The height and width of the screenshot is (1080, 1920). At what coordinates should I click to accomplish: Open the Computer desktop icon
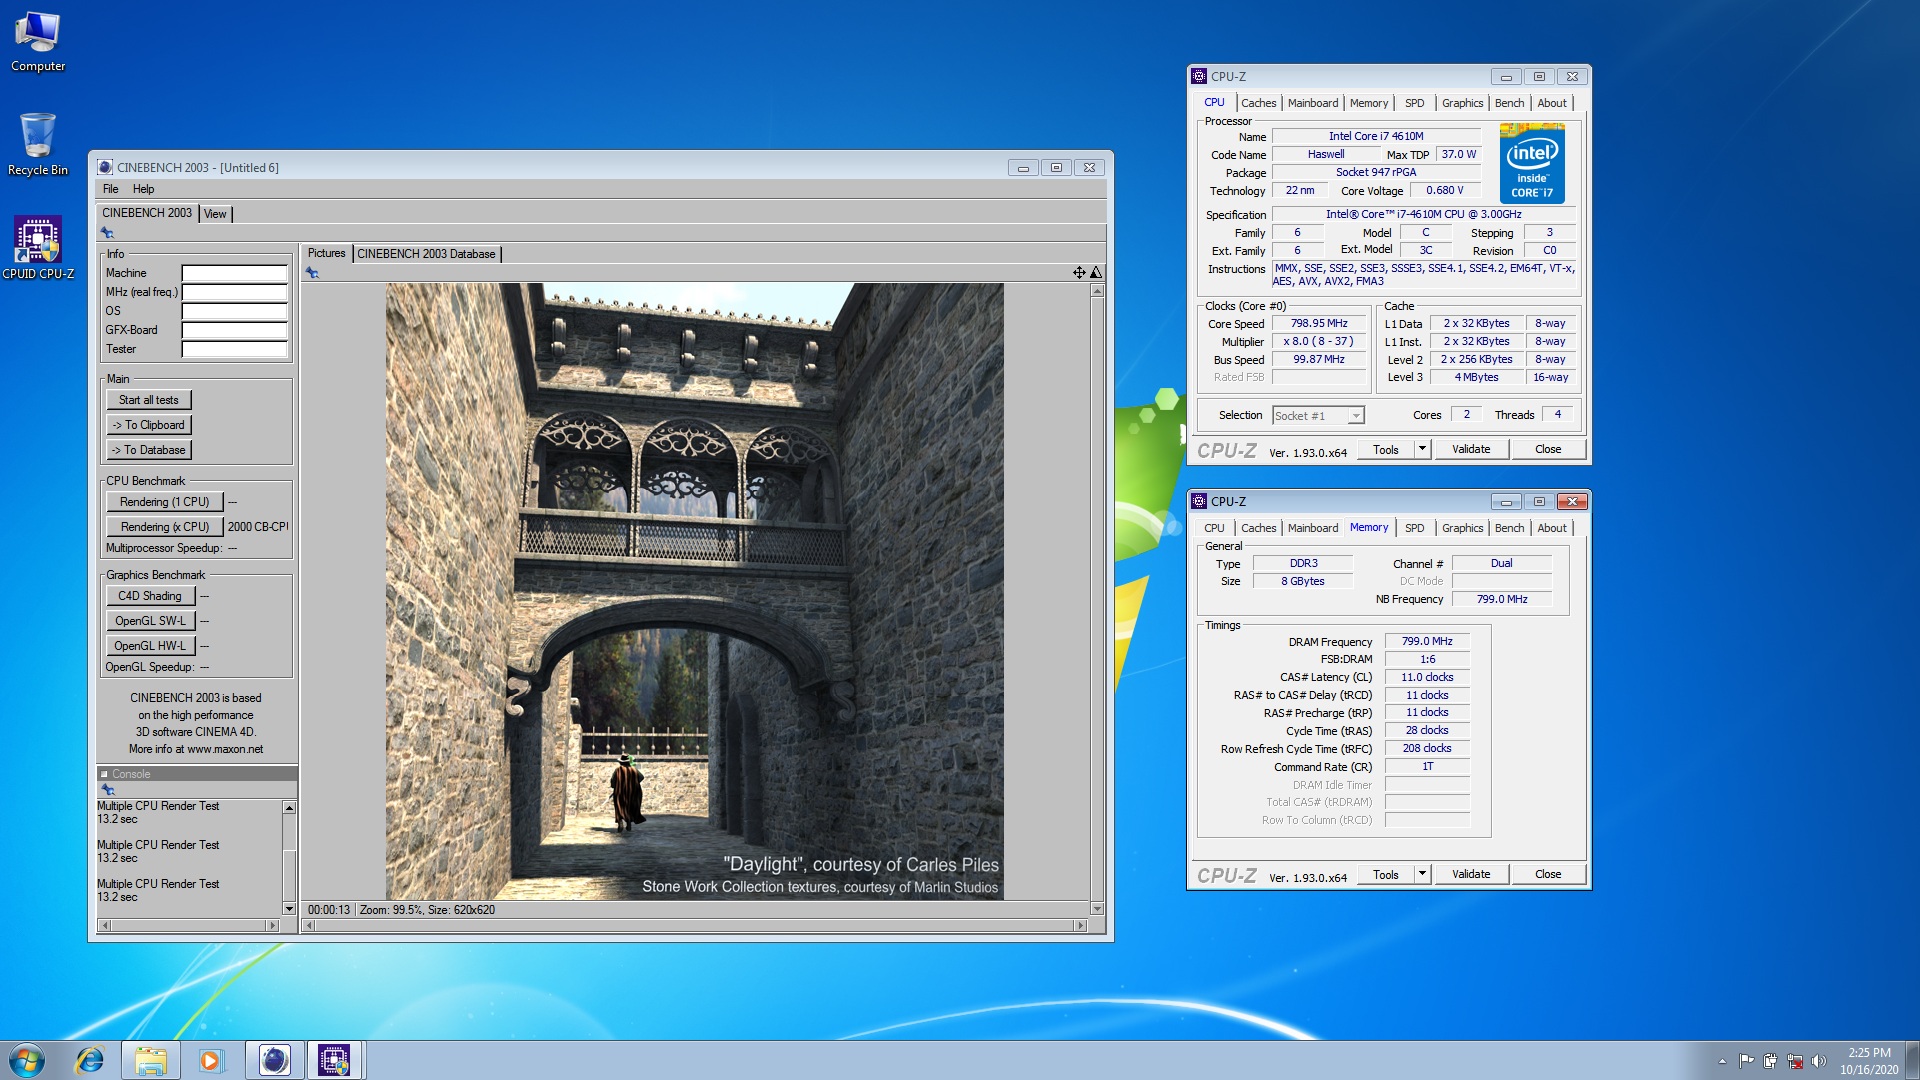coord(38,41)
